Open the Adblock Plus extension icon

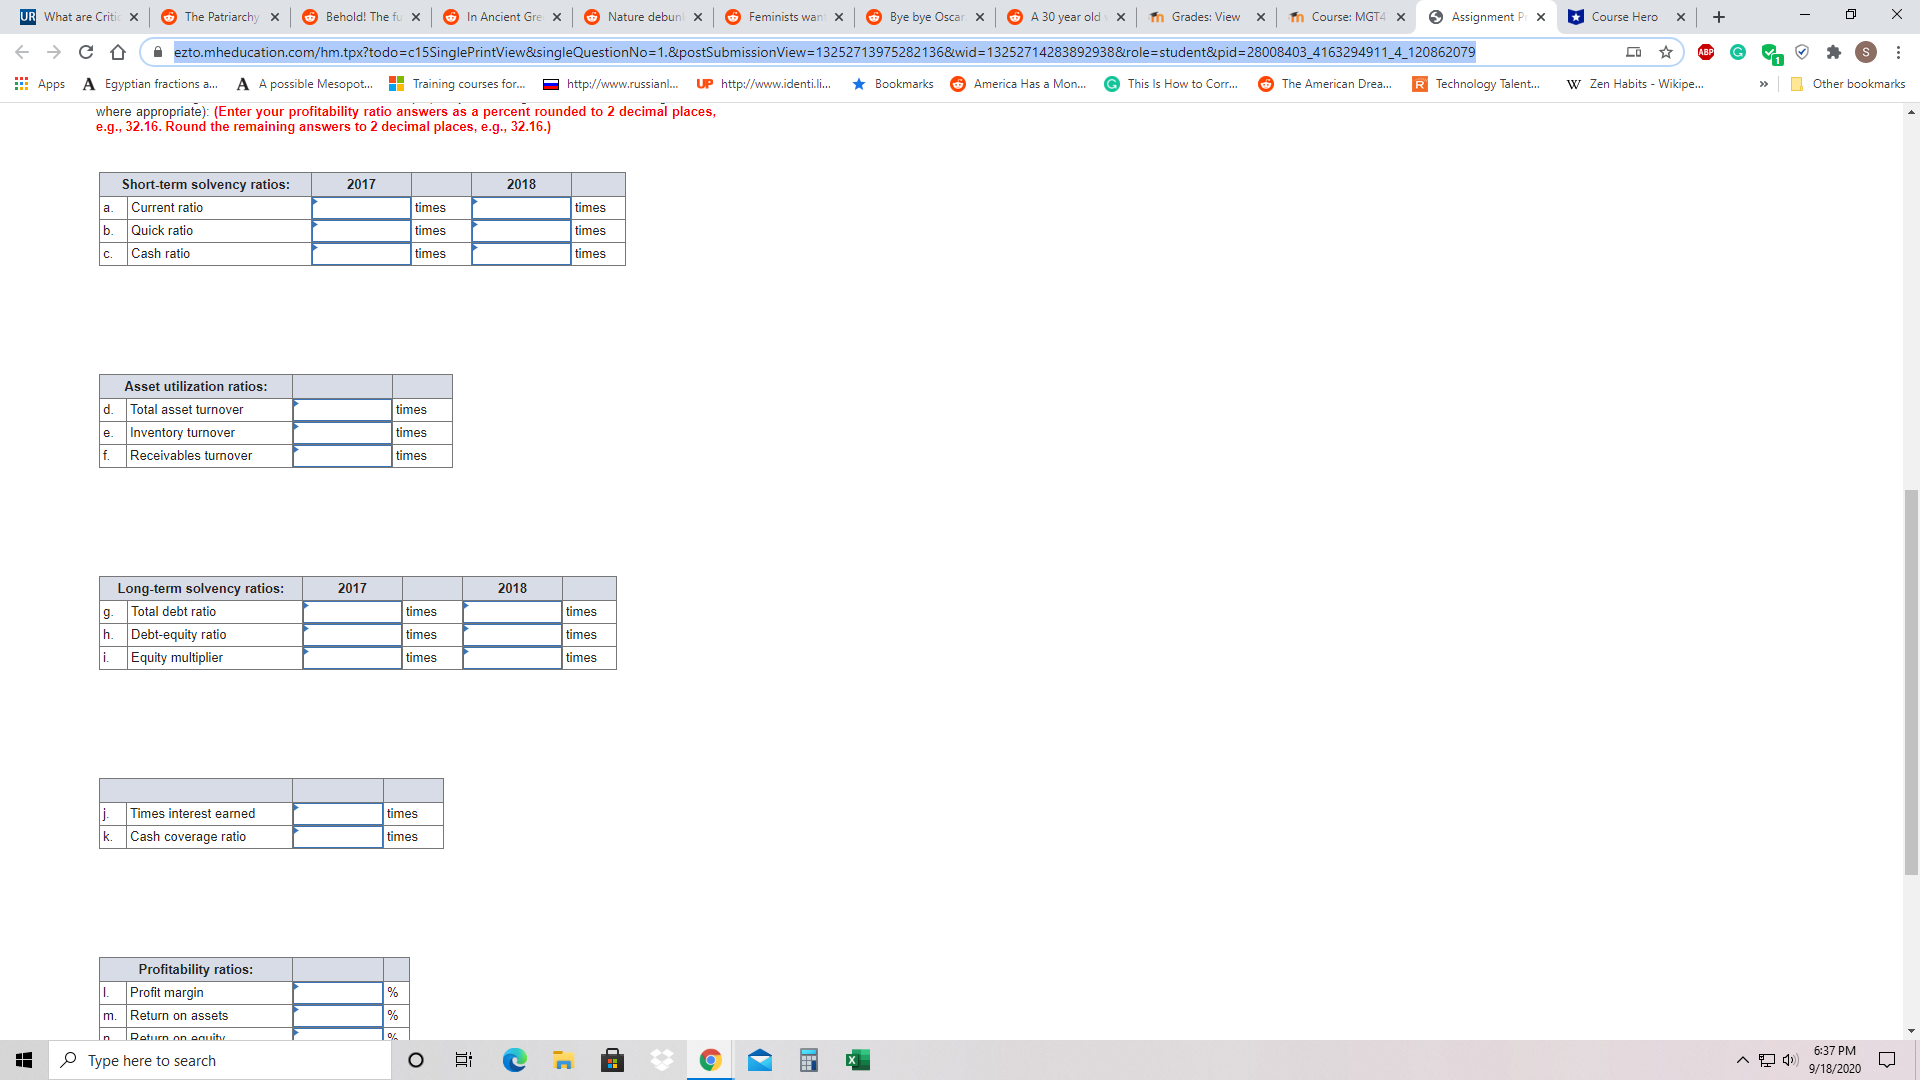(x=1707, y=52)
